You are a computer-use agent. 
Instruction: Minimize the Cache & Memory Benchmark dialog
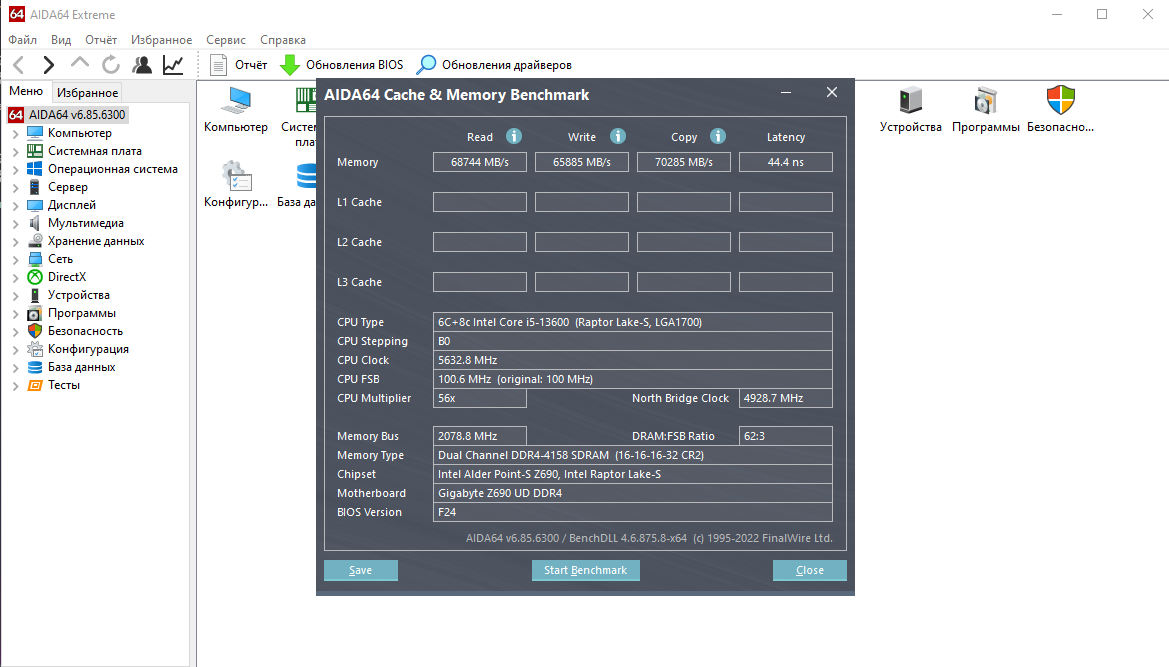786,92
